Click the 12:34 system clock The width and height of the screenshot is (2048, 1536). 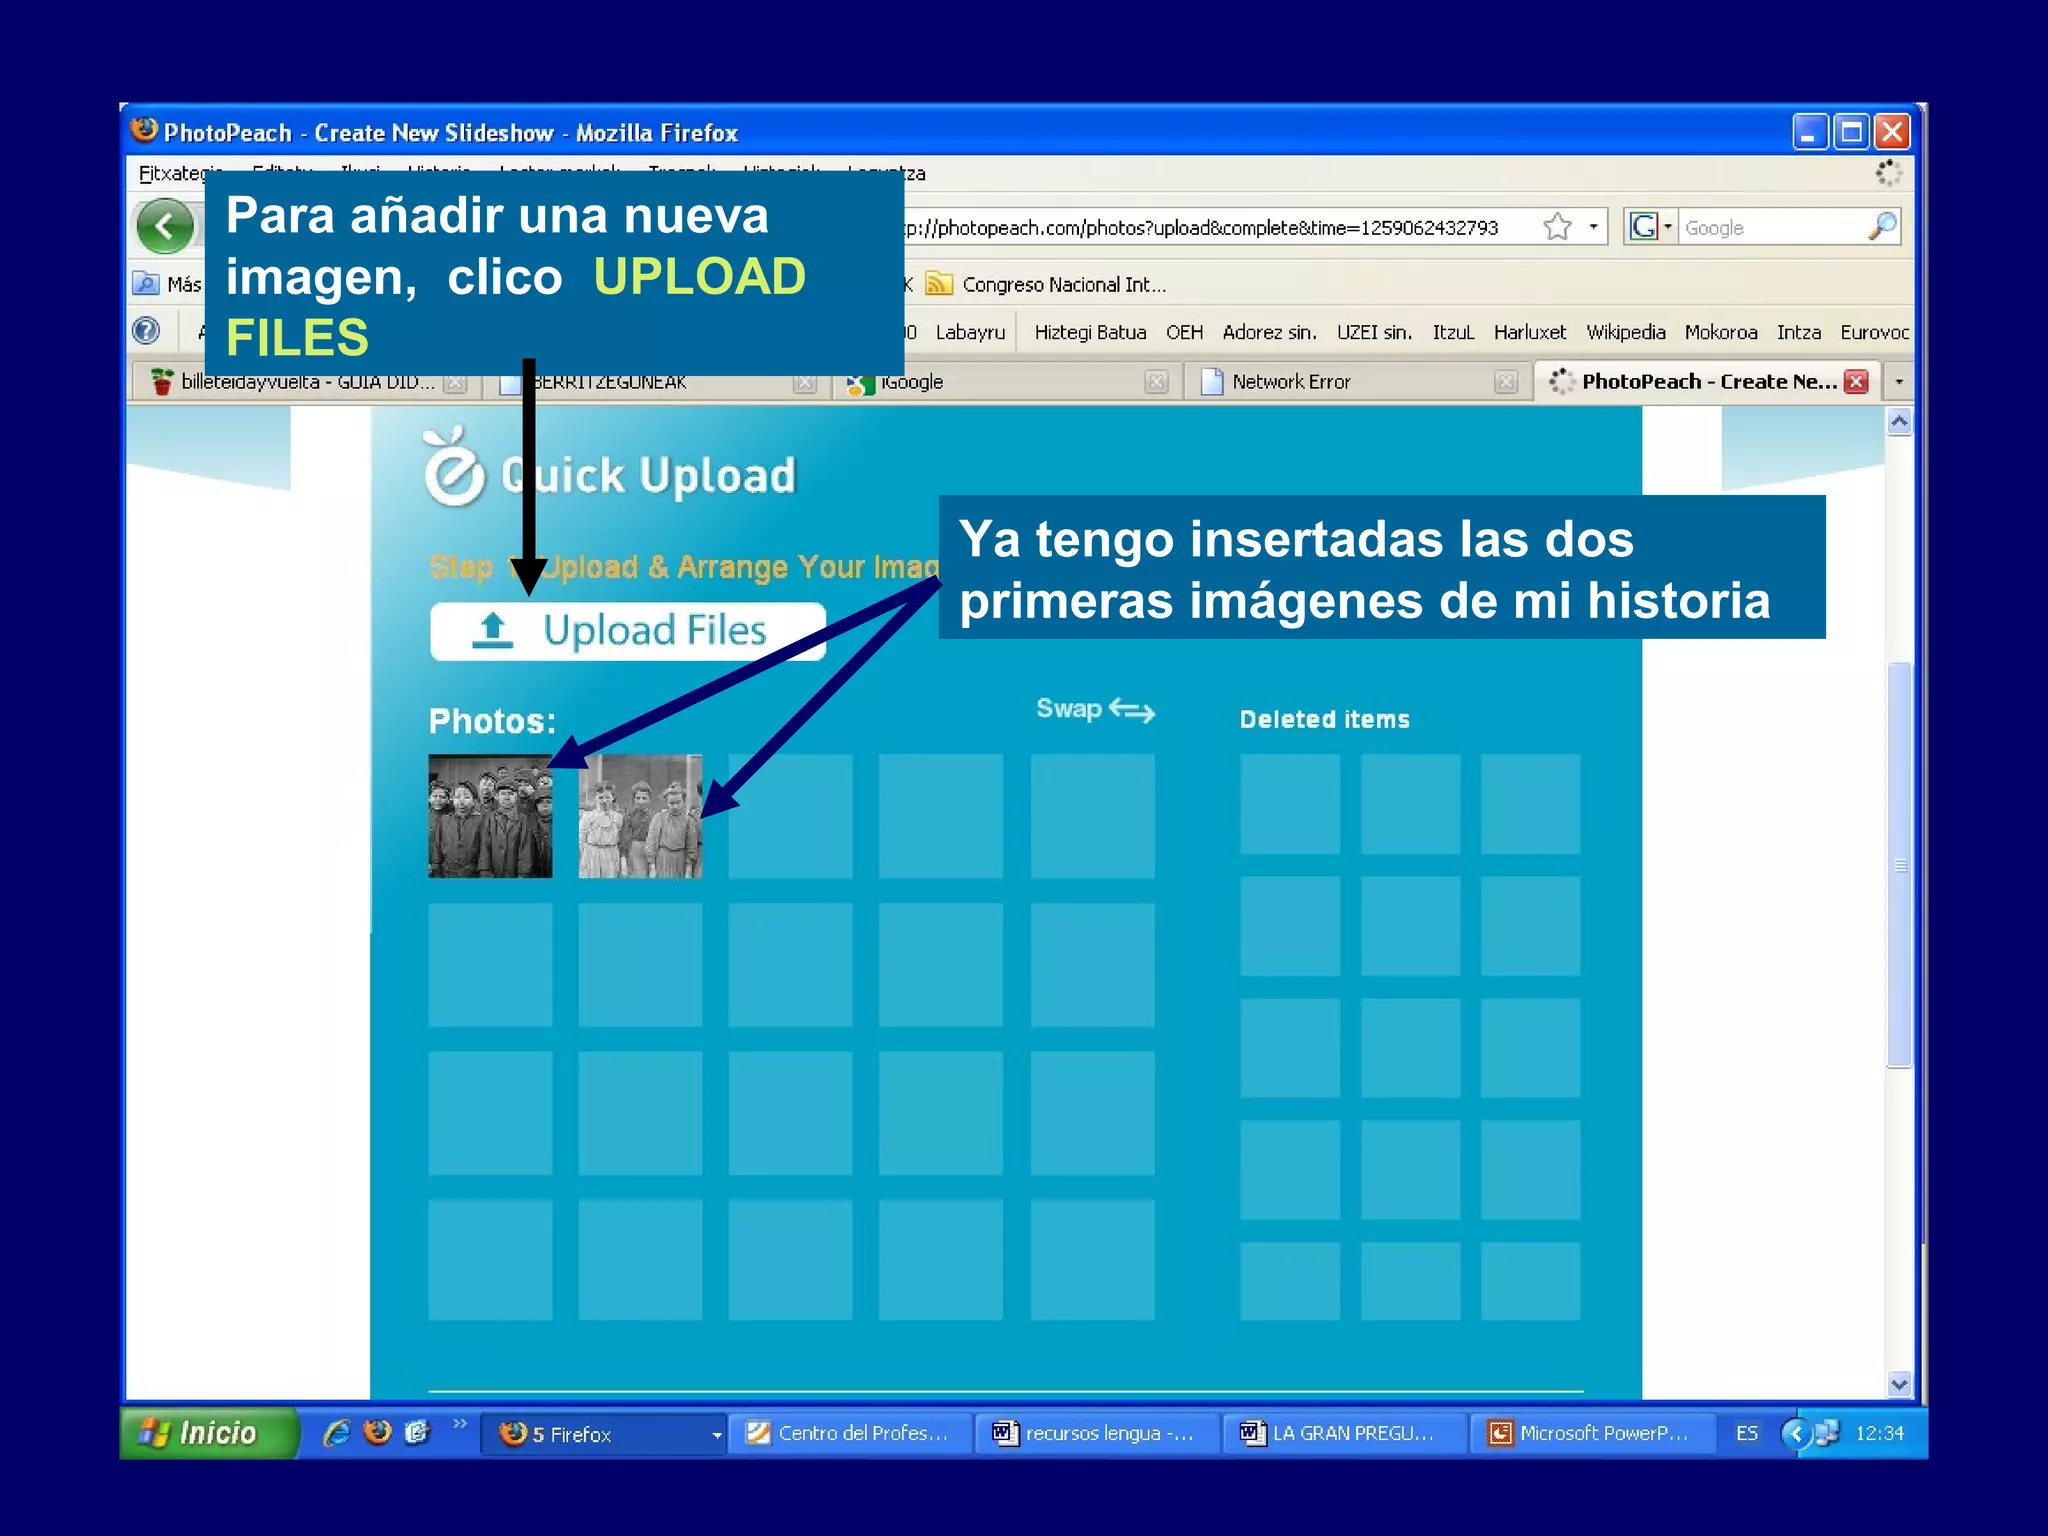coord(1880,1434)
